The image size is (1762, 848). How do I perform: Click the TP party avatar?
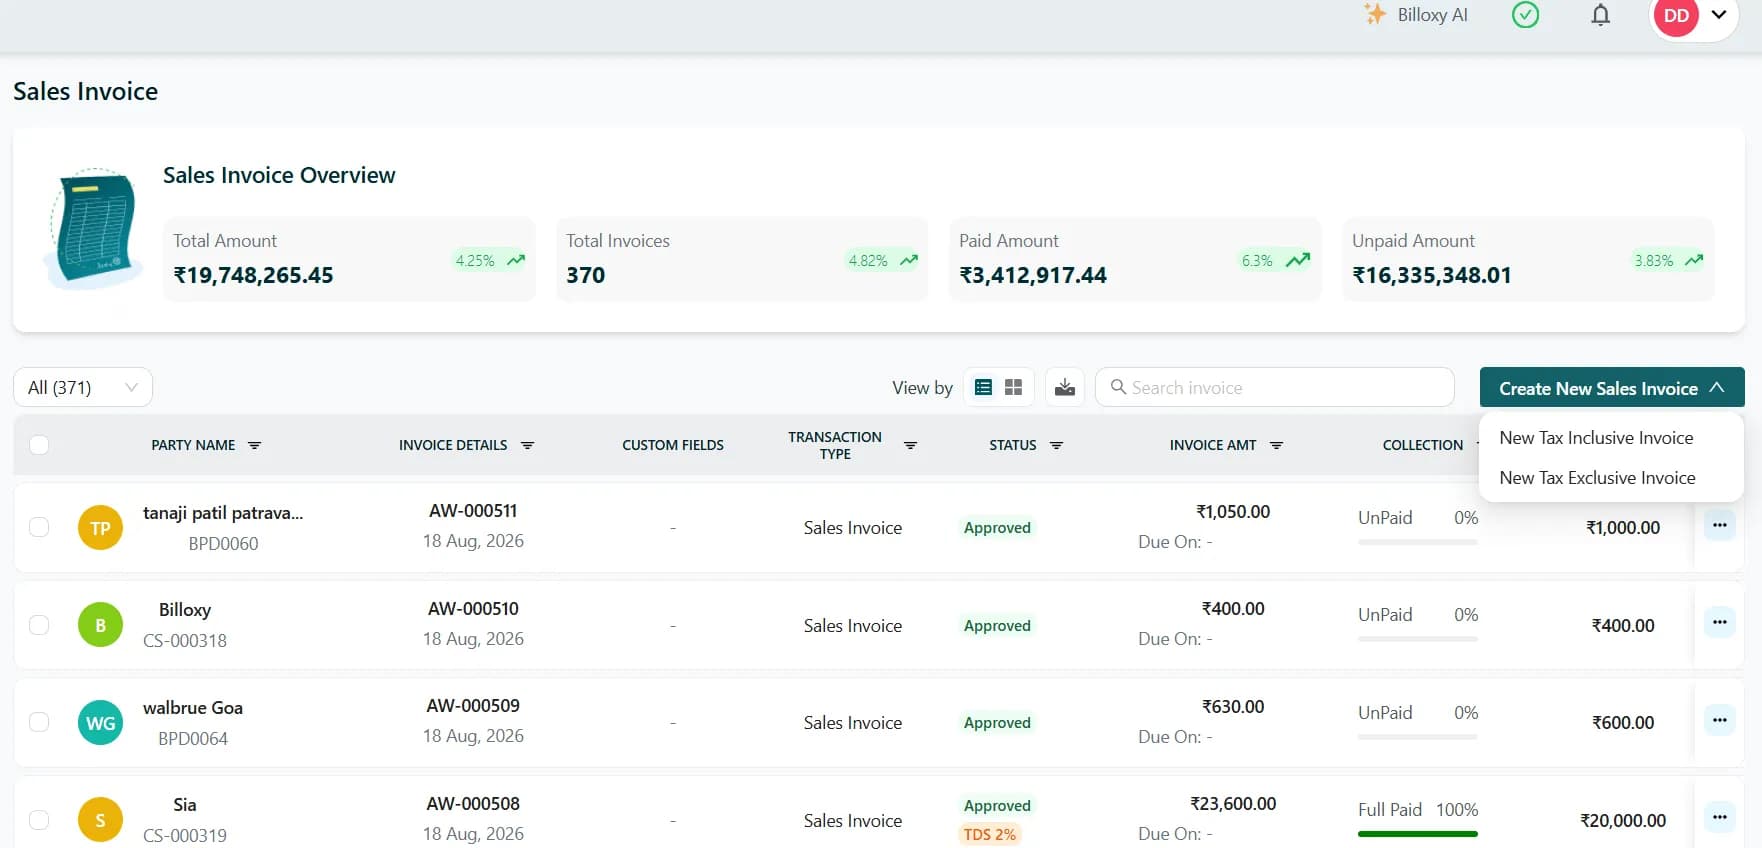click(100, 528)
